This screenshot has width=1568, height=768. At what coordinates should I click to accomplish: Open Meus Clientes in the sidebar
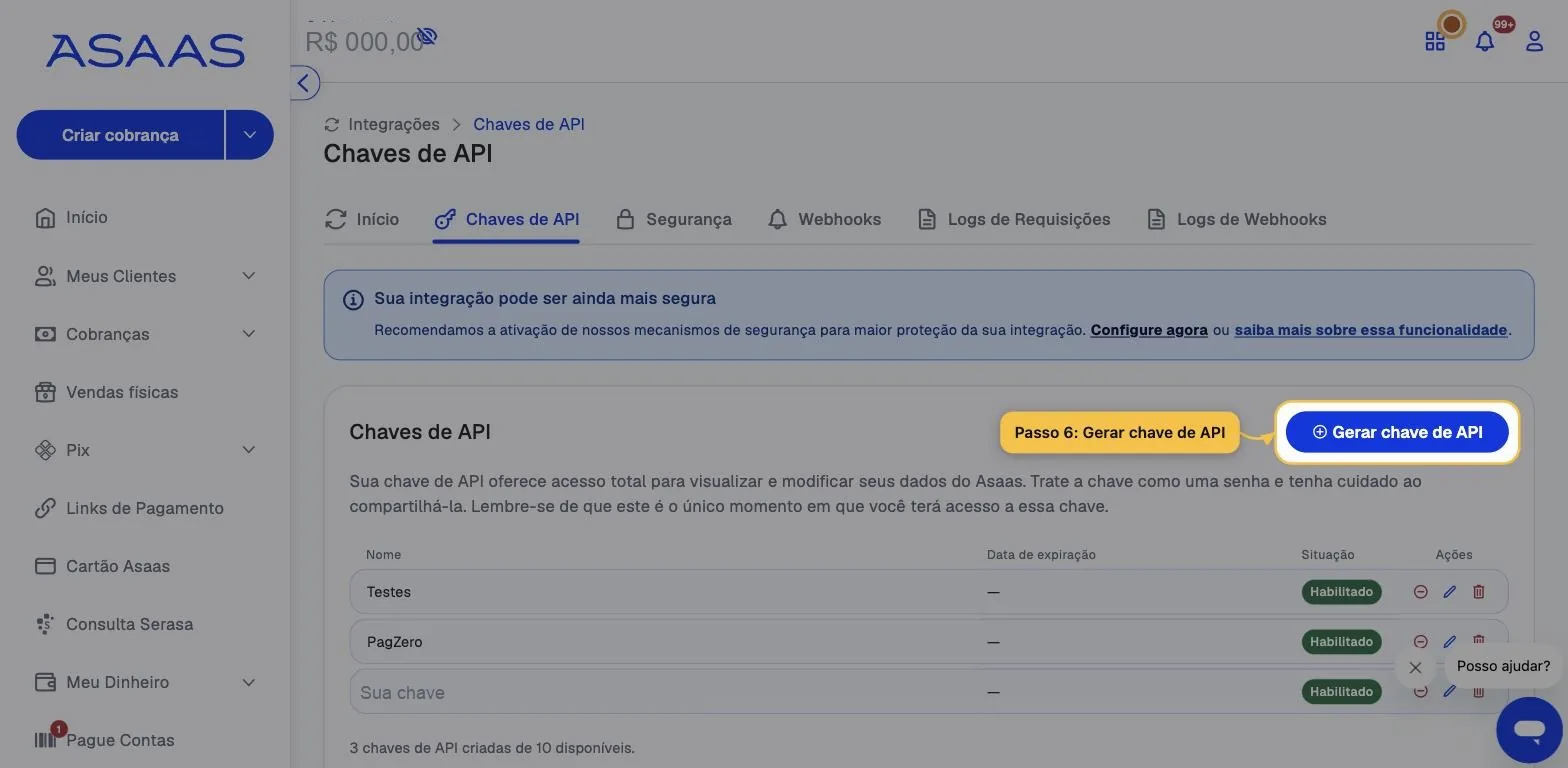pos(121,276)
